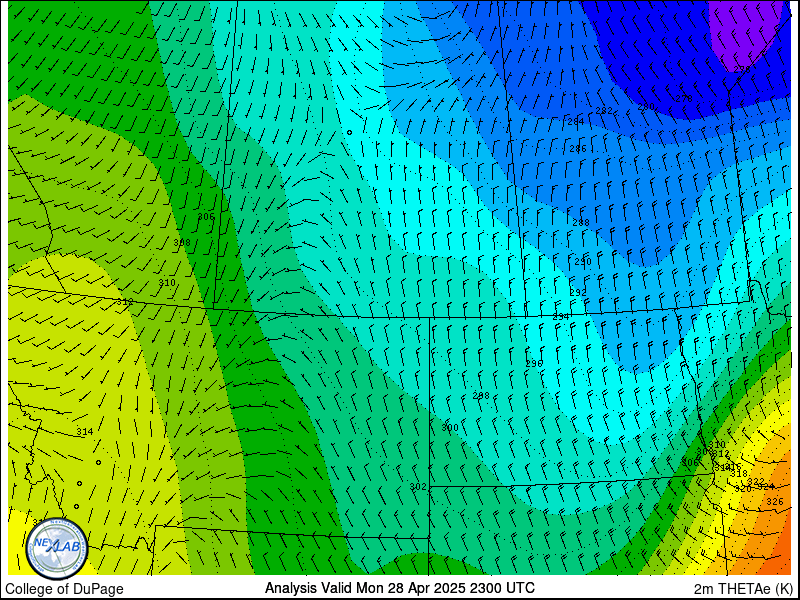
Task: Click the NEXLAB logo
Action: pos(57,548)
